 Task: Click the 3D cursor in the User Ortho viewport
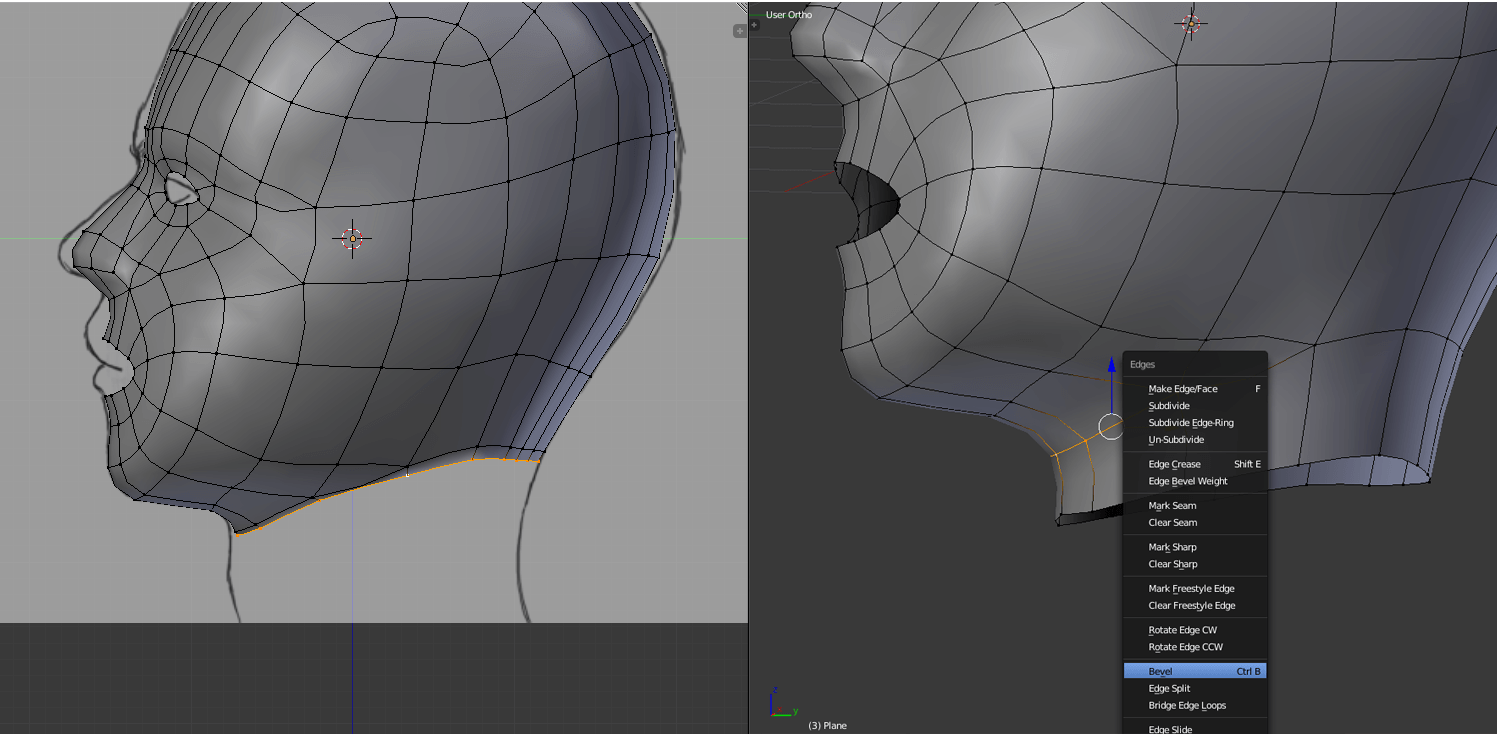tap(1190, 24)
